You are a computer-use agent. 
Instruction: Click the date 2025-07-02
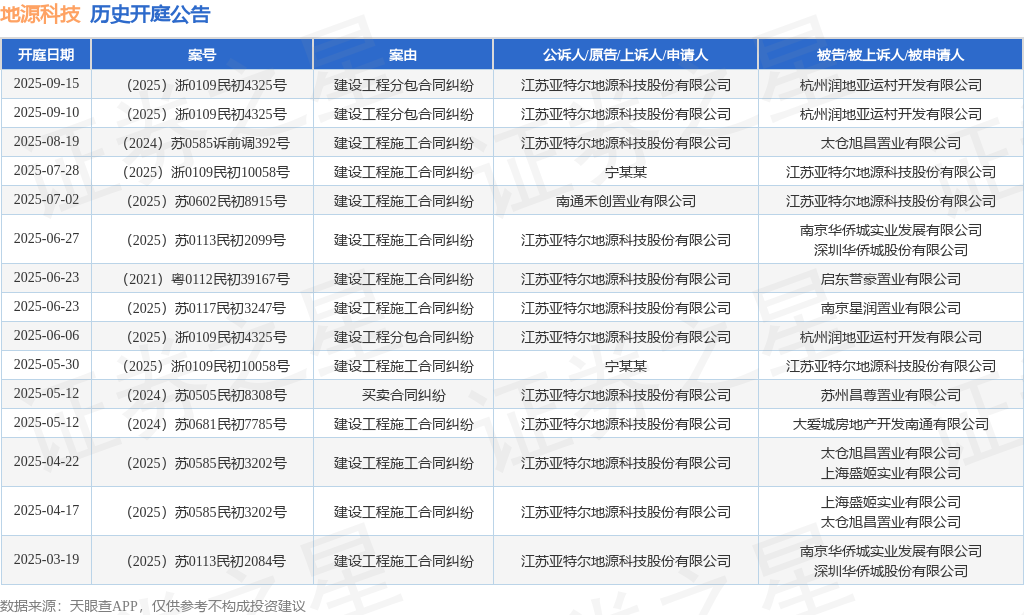coord(46,199)
